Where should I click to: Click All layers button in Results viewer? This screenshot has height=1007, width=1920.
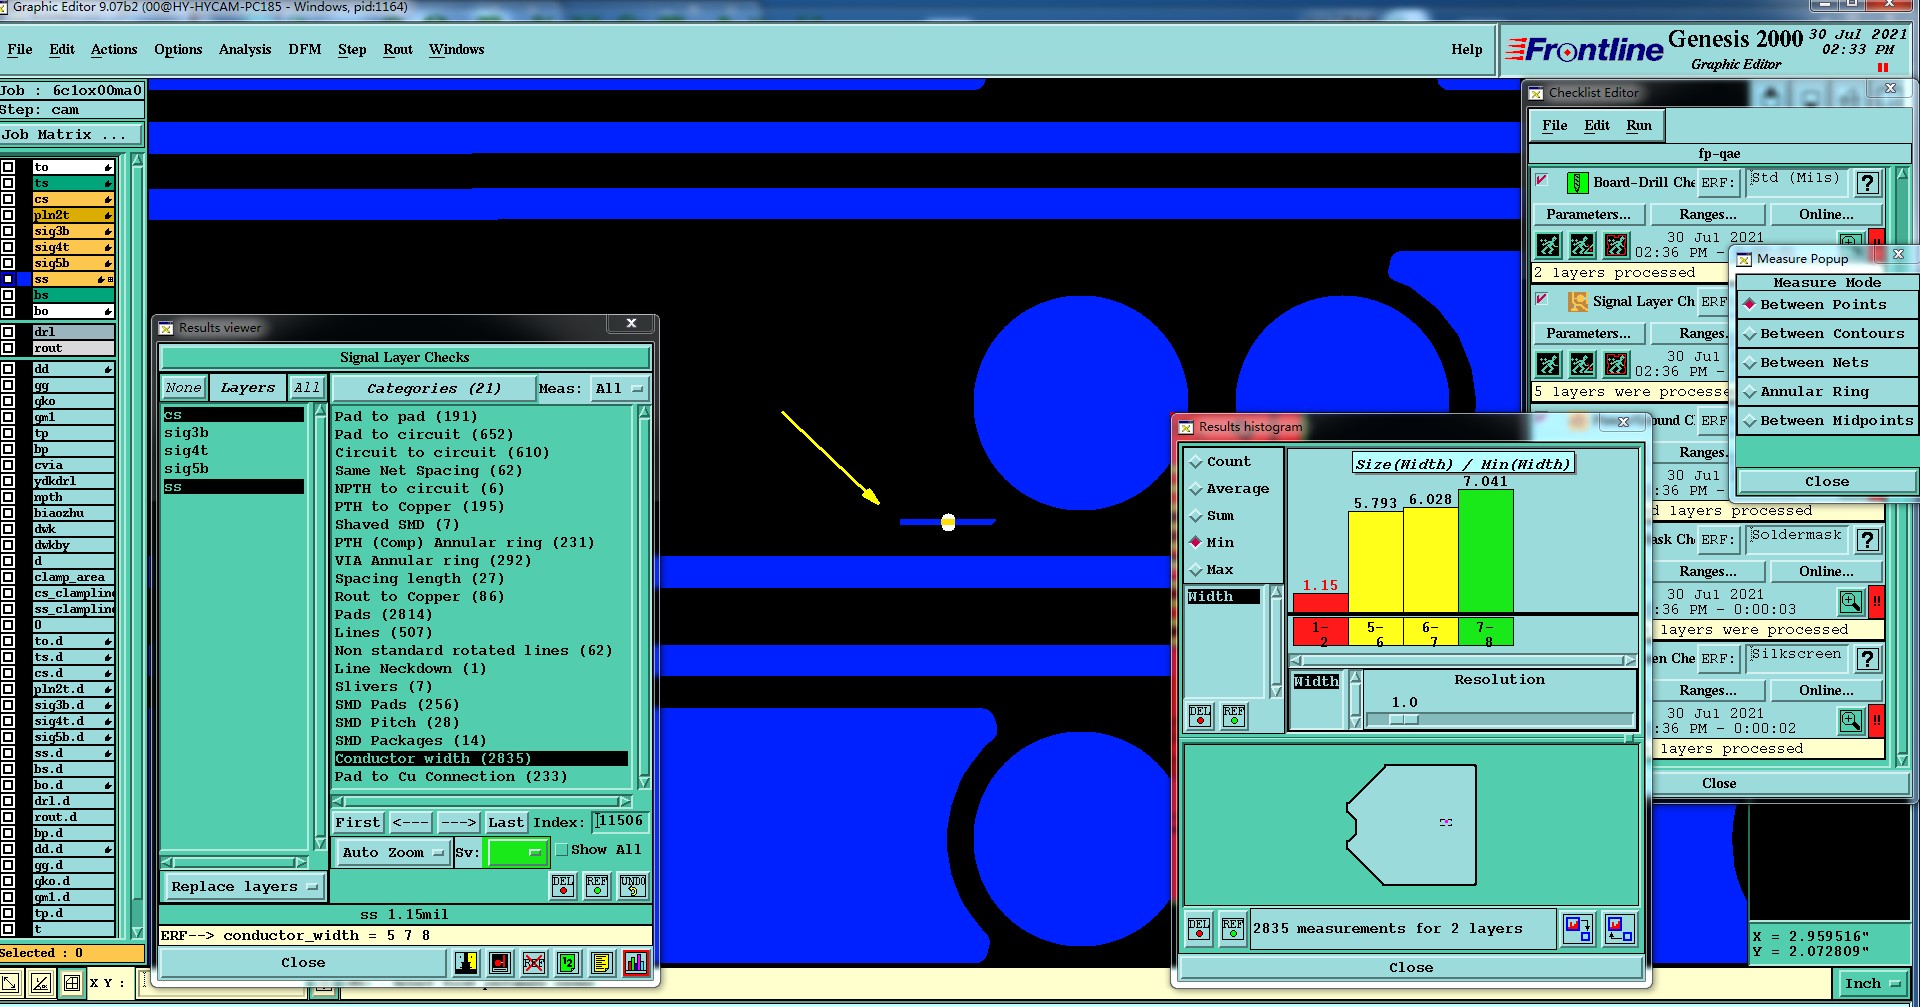pyautogui.click(x=307, y=388)
